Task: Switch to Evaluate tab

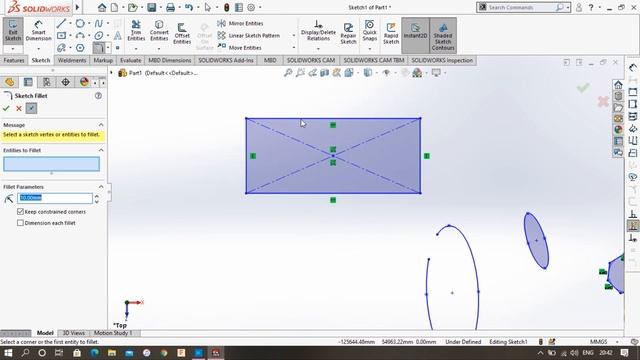Action: pyautogui.click(x=131, y=60)
